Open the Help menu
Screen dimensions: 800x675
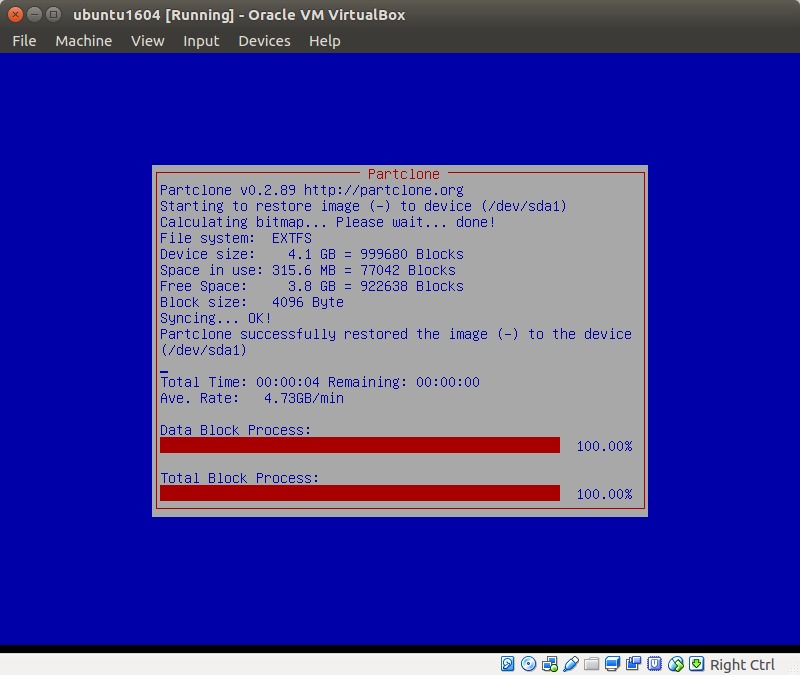[324, 41]
